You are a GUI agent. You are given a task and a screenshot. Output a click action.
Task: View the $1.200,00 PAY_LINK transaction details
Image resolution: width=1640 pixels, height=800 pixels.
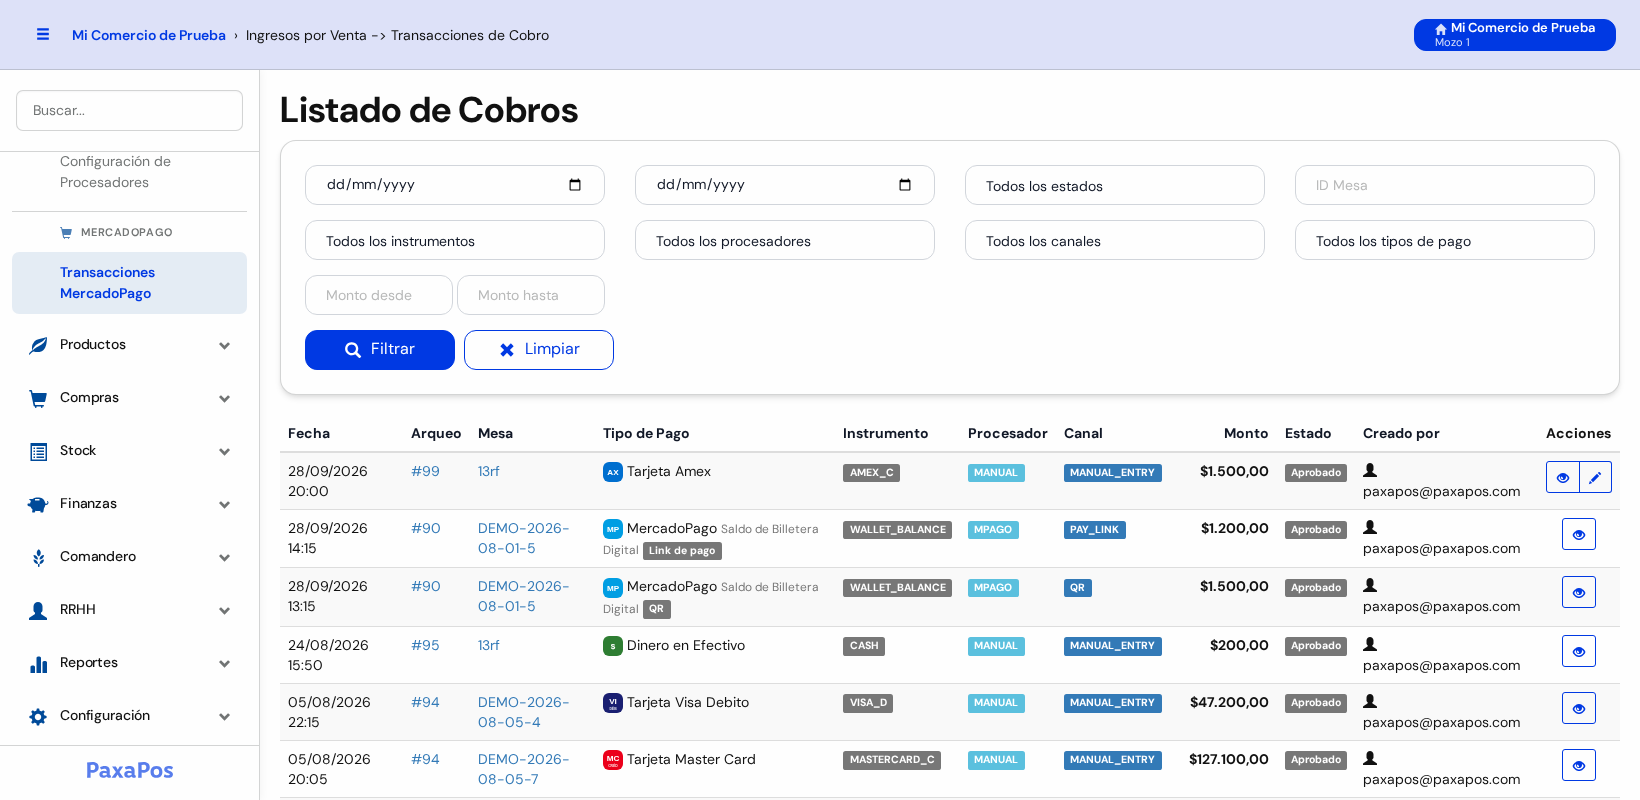point(1578,534)
